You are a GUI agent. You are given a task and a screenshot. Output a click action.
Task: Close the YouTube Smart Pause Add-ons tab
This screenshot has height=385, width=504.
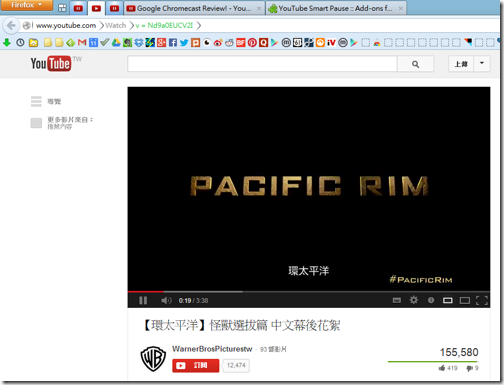click(x=401, y=9)
